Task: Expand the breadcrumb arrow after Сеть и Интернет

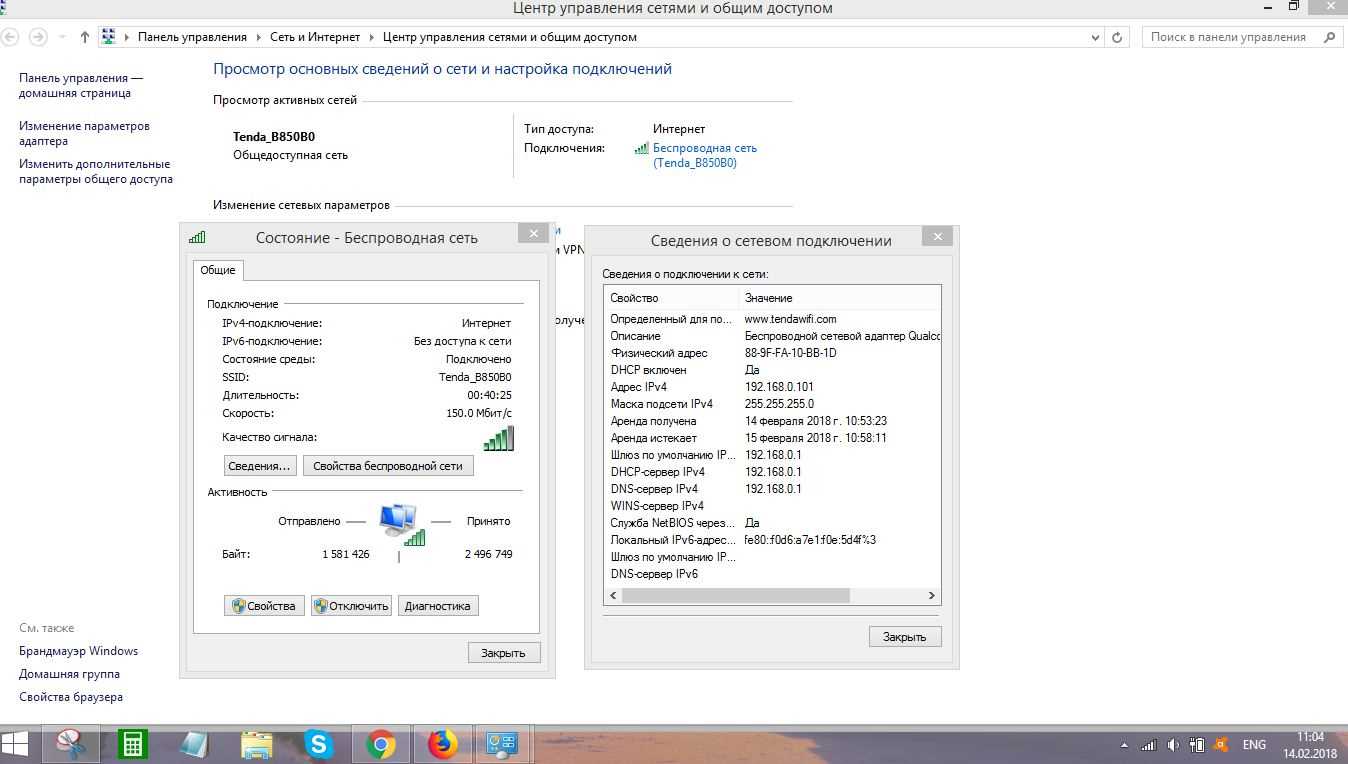Action: (371, 37)
